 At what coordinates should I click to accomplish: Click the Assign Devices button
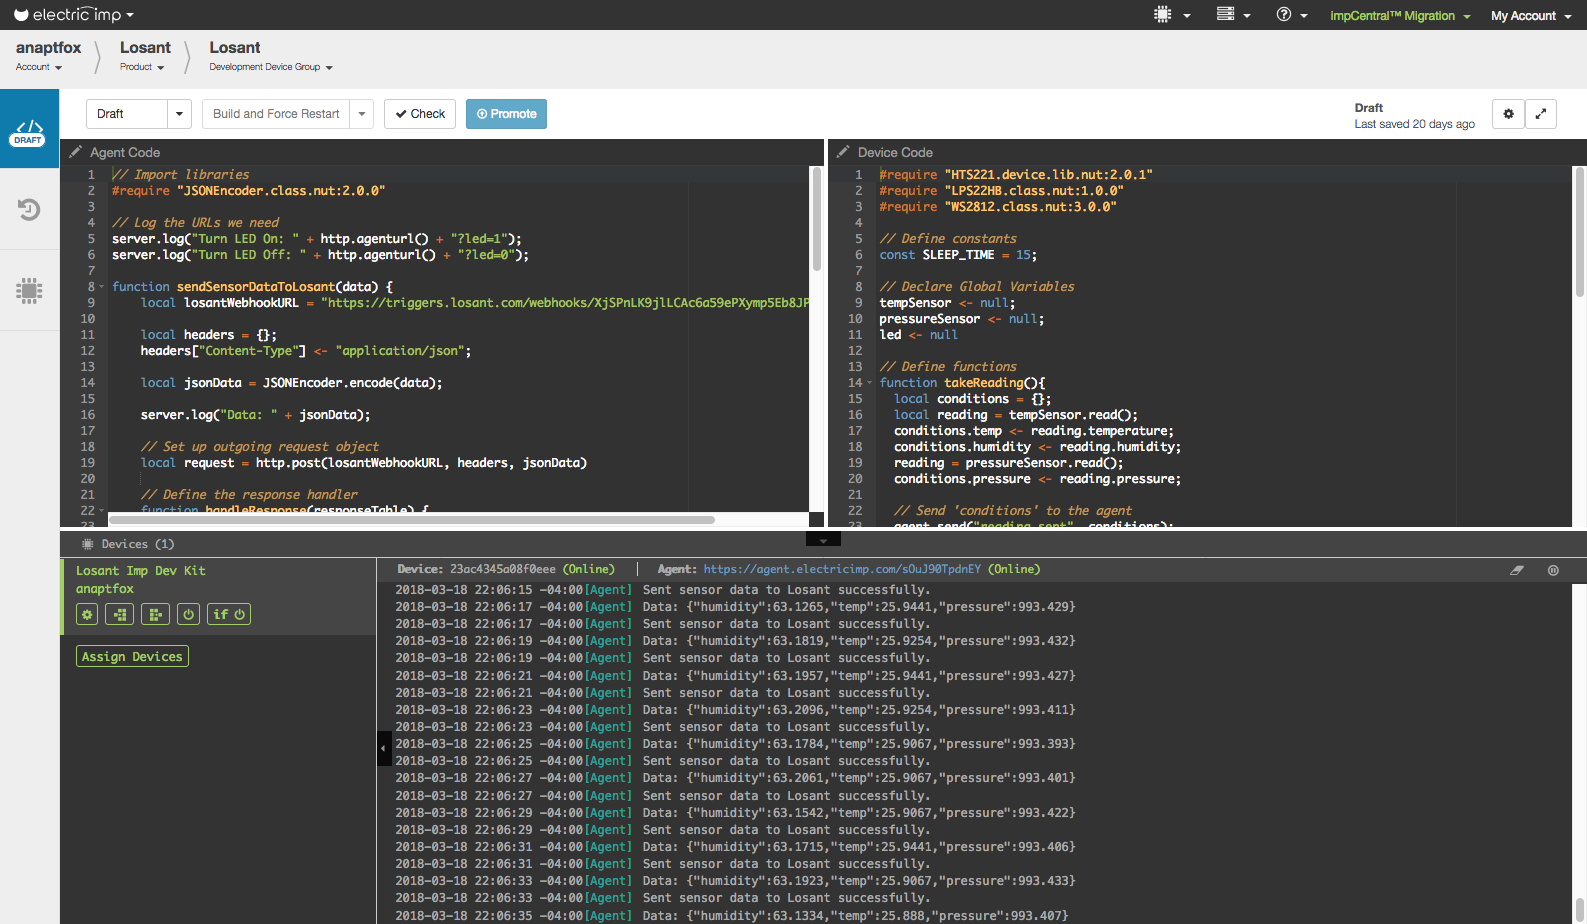click(x=132, y=657)
